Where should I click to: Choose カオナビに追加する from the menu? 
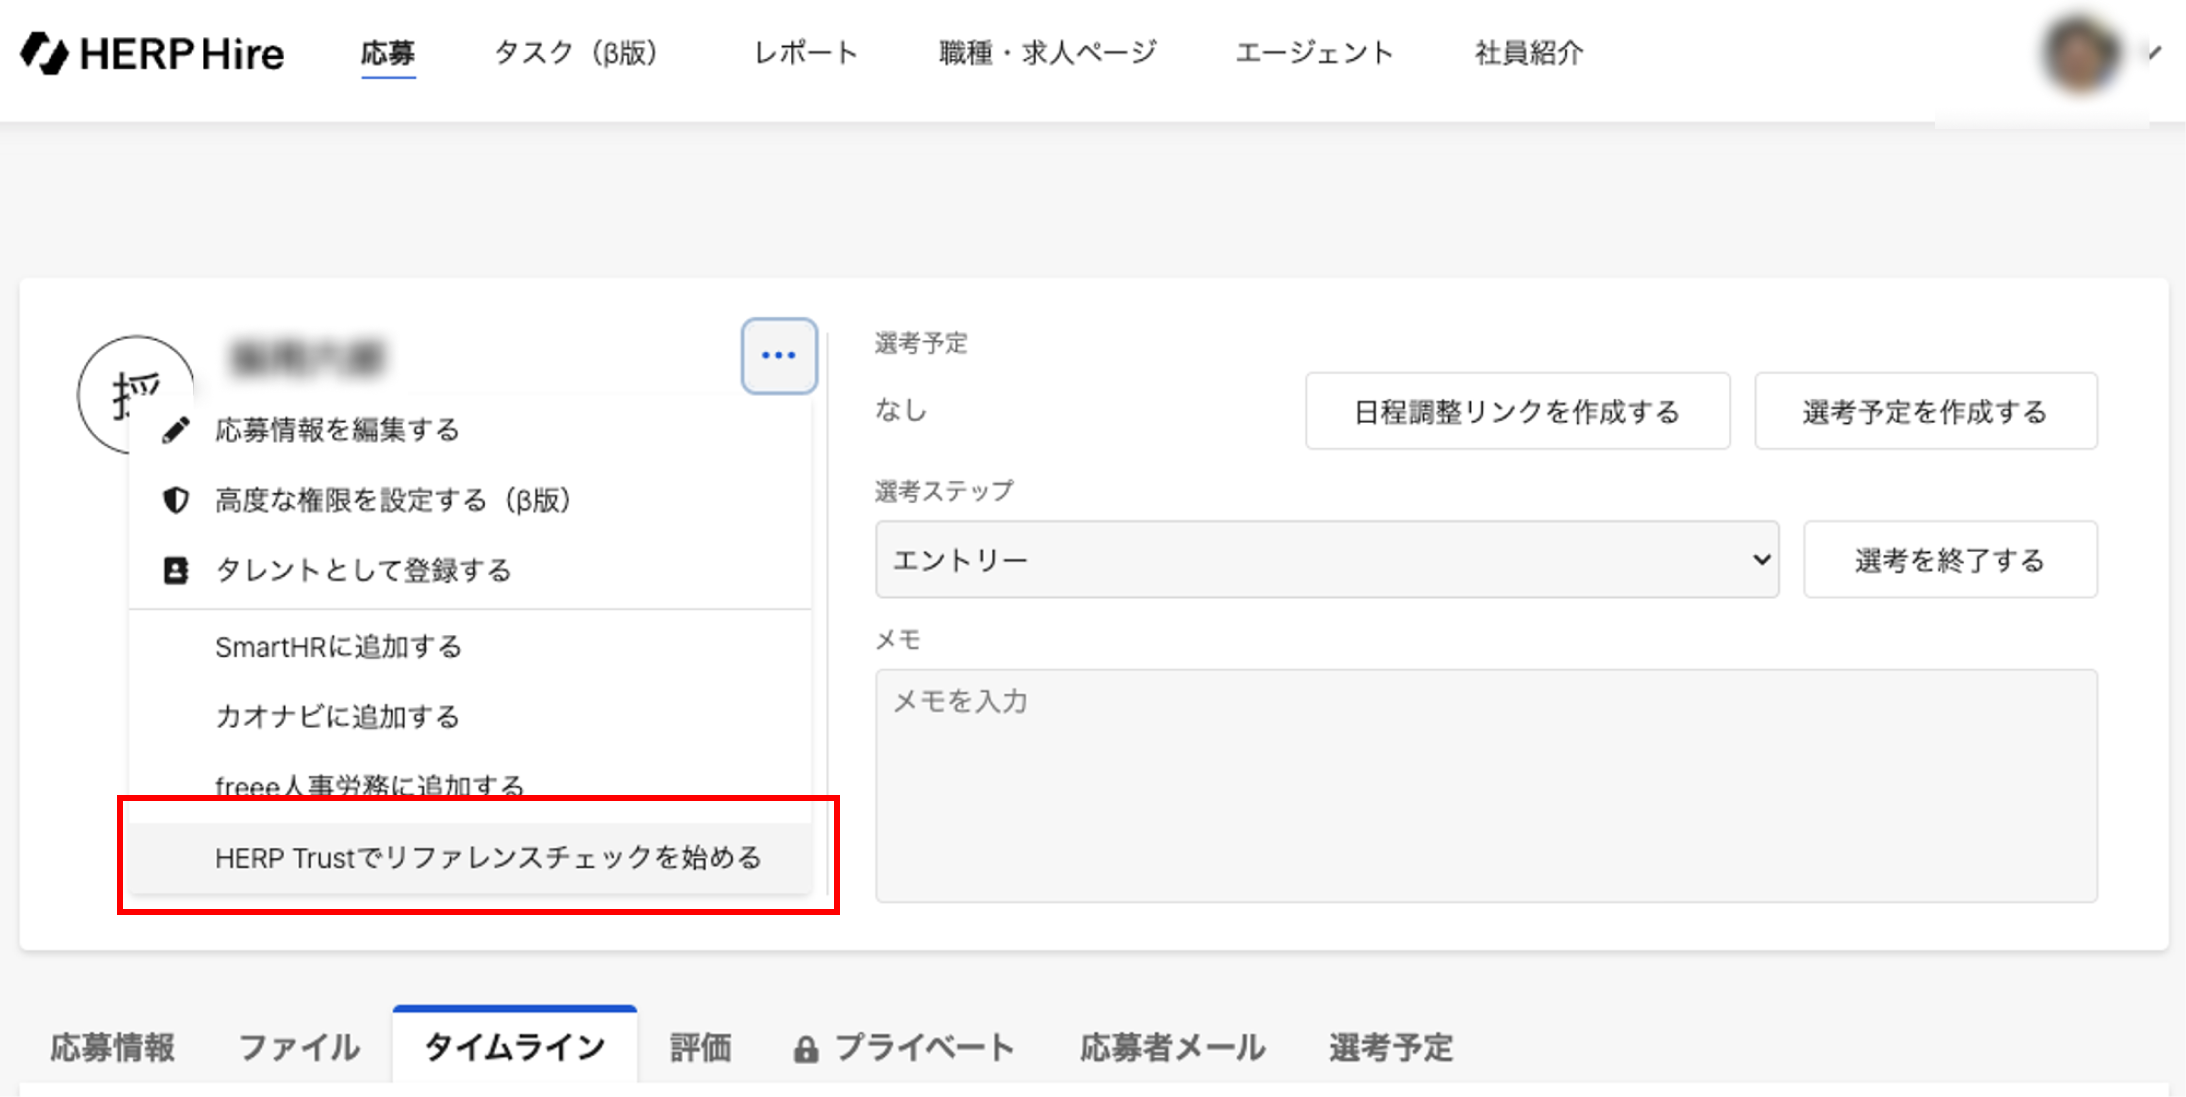tap(470, 717)
